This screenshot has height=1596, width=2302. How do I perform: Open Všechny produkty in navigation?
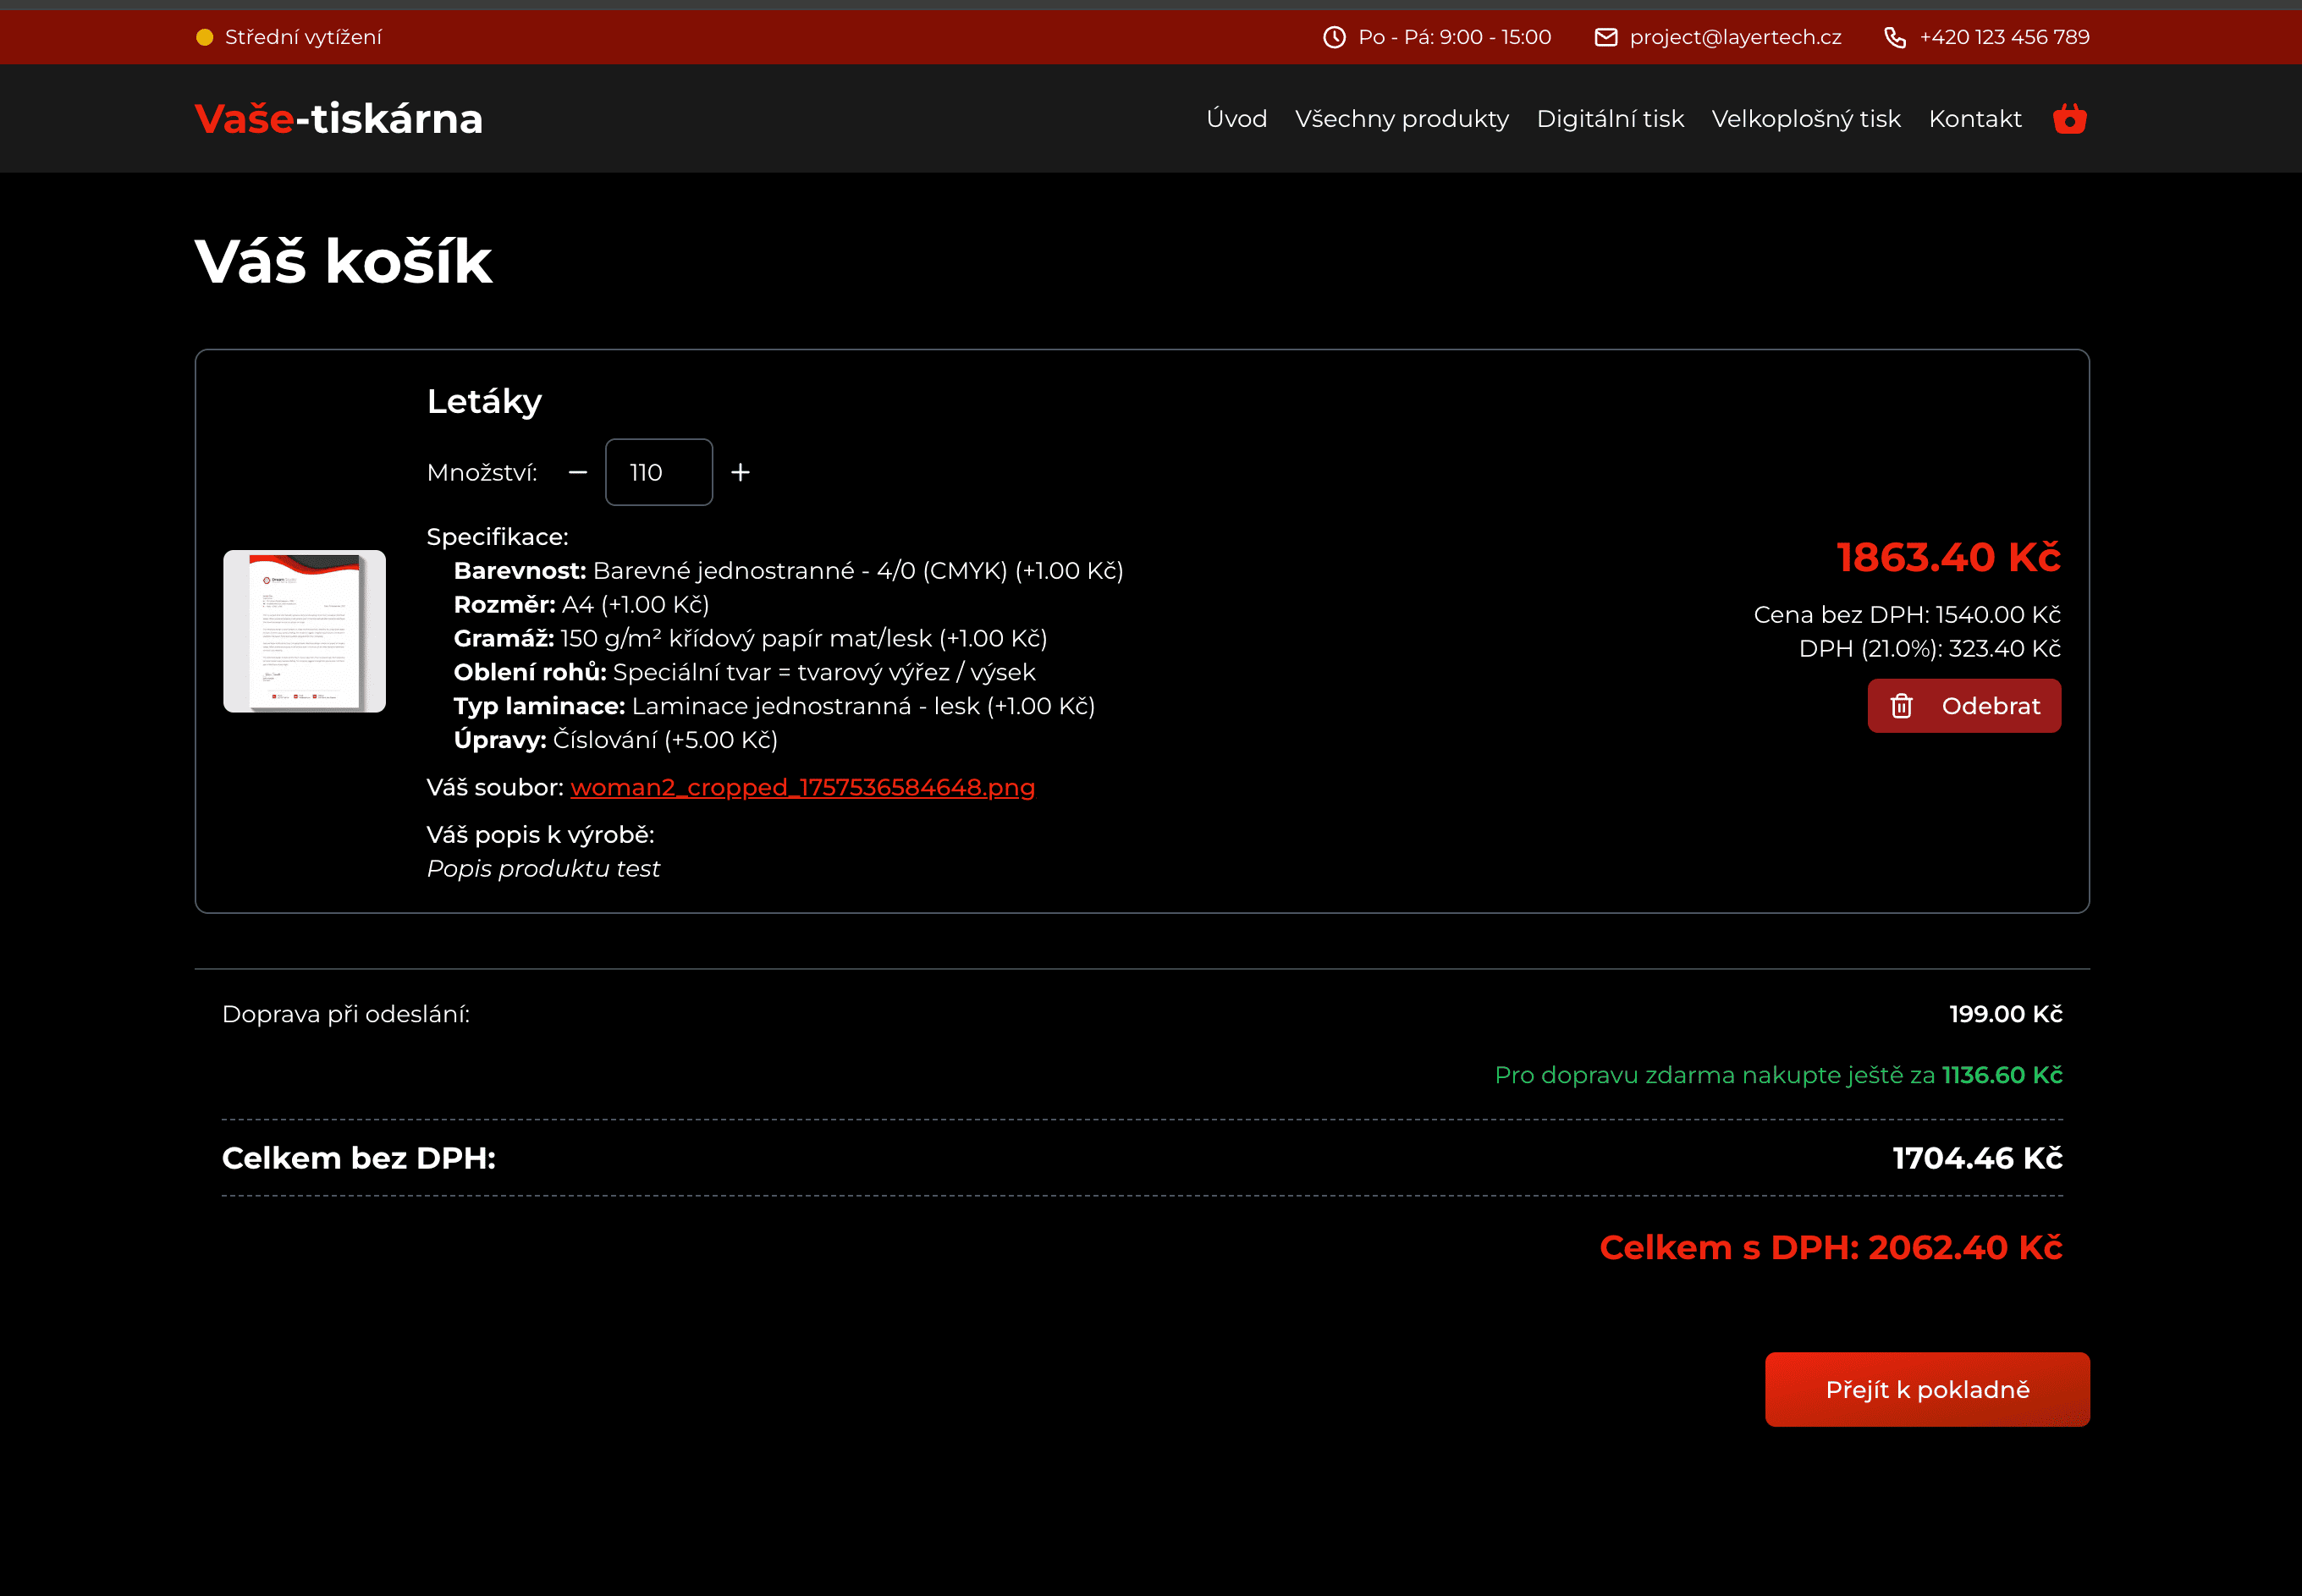[x=1401, y=119]
